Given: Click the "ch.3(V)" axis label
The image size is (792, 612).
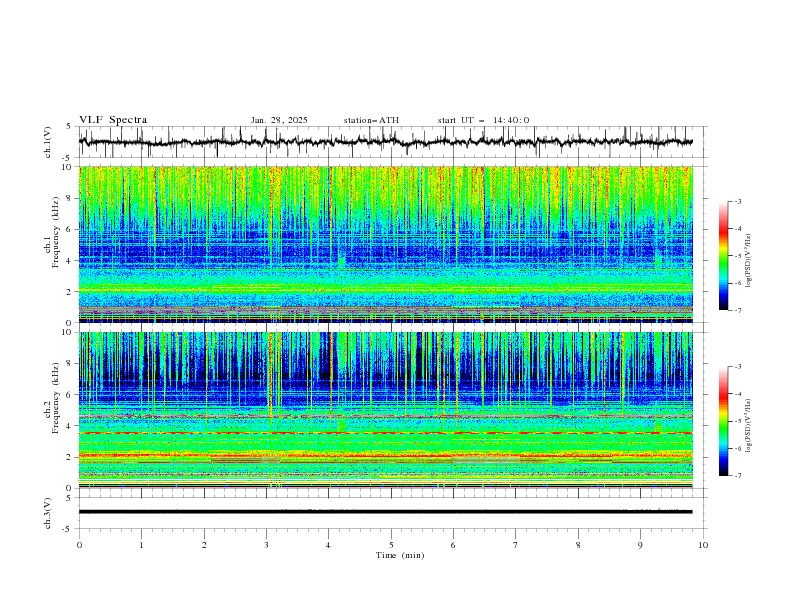Looking at the screenshot, I should 48,513.
